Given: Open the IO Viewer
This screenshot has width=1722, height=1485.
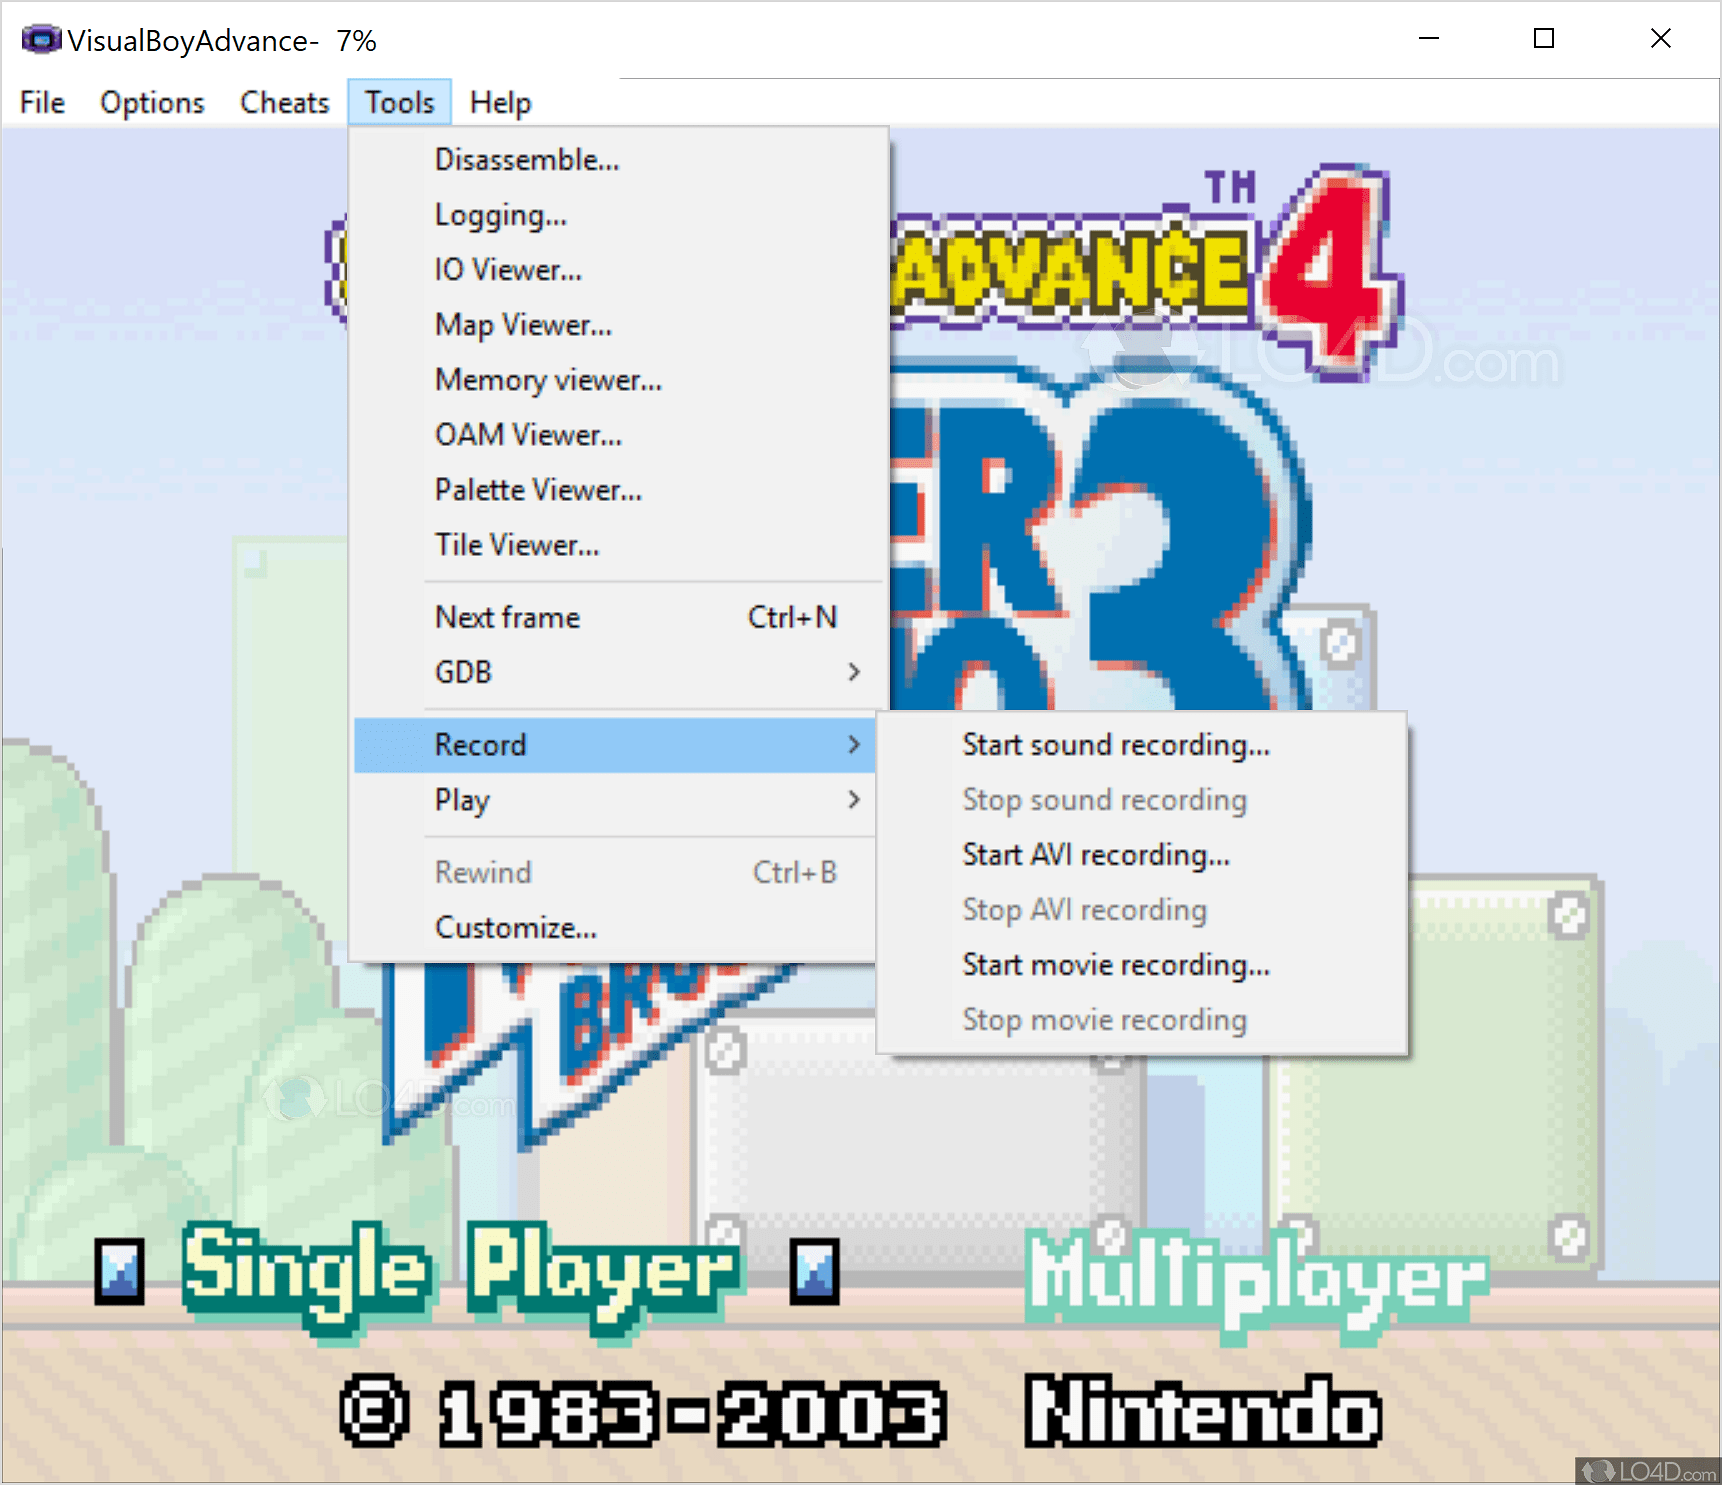Looking at the screenshot, I should click(x=508, y=269).
